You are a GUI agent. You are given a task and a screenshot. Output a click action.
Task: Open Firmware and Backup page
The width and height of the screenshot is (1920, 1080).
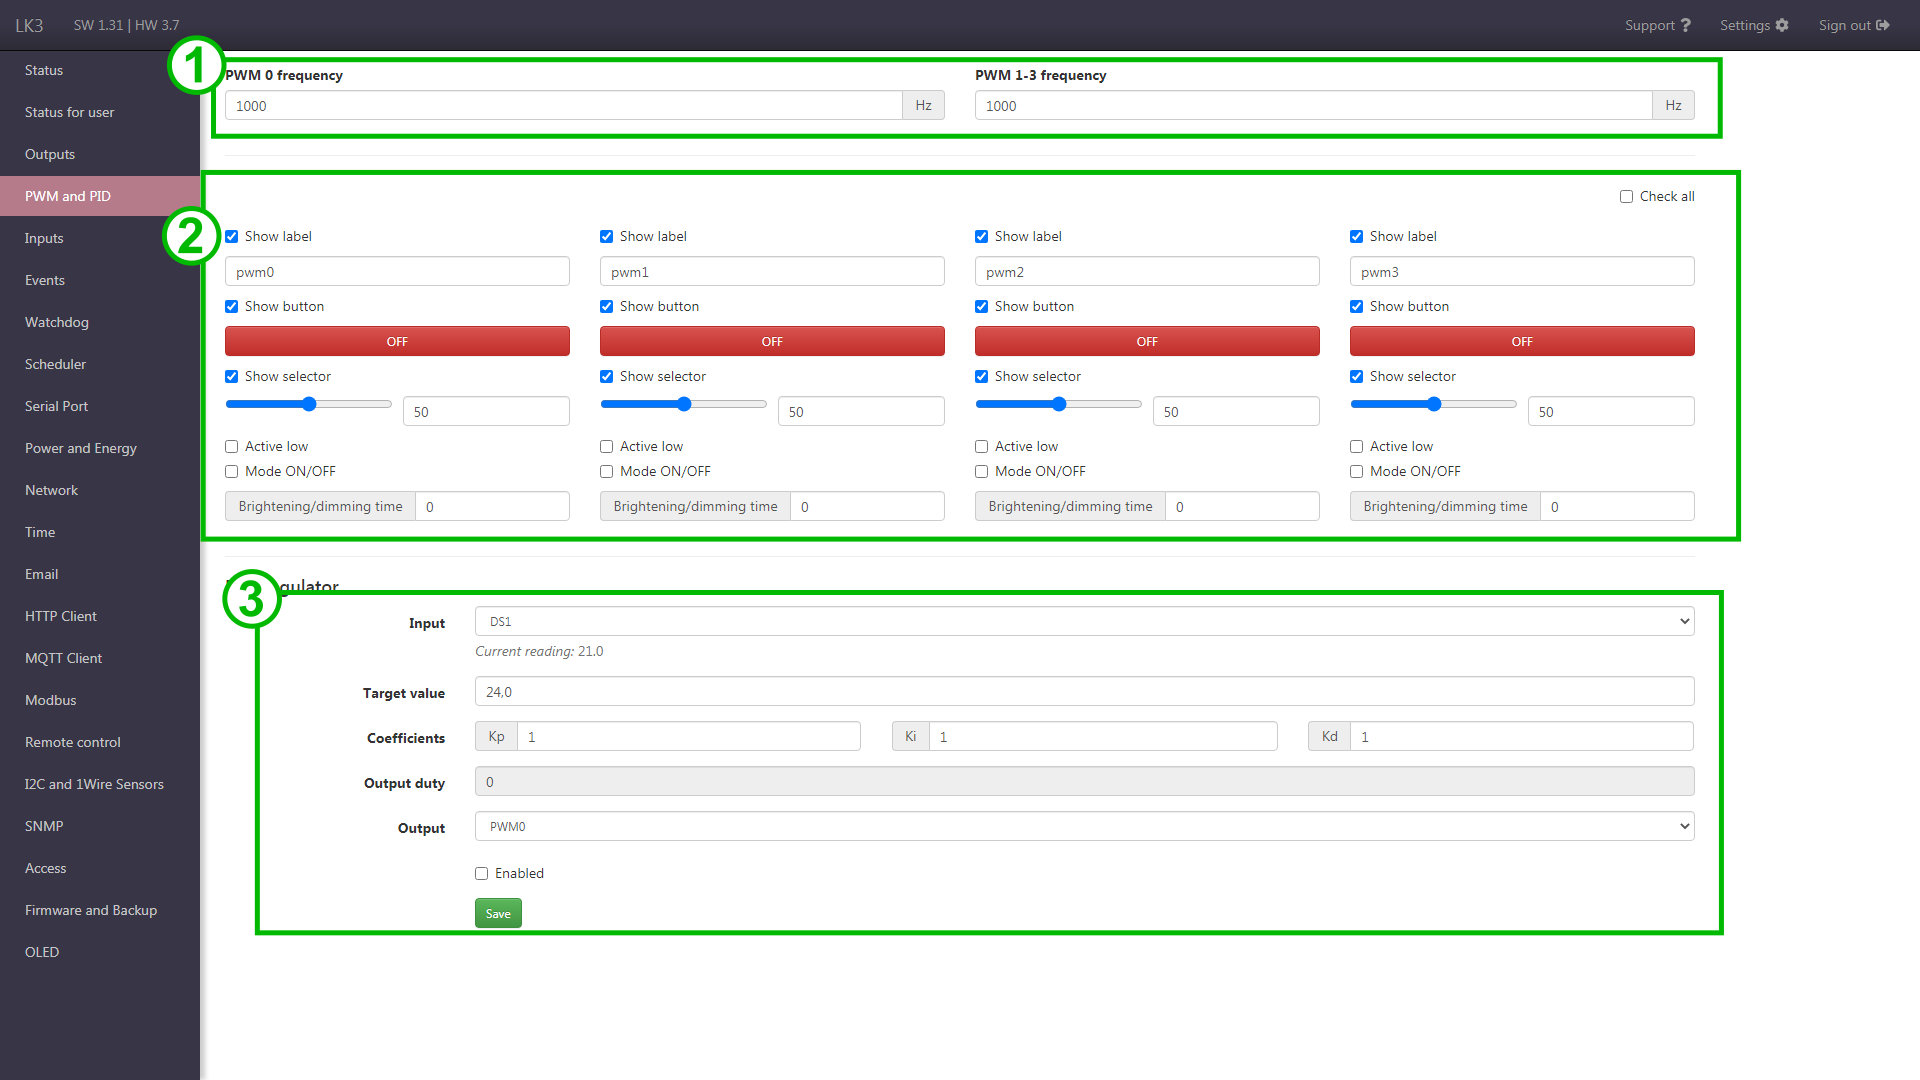(100, 910)
